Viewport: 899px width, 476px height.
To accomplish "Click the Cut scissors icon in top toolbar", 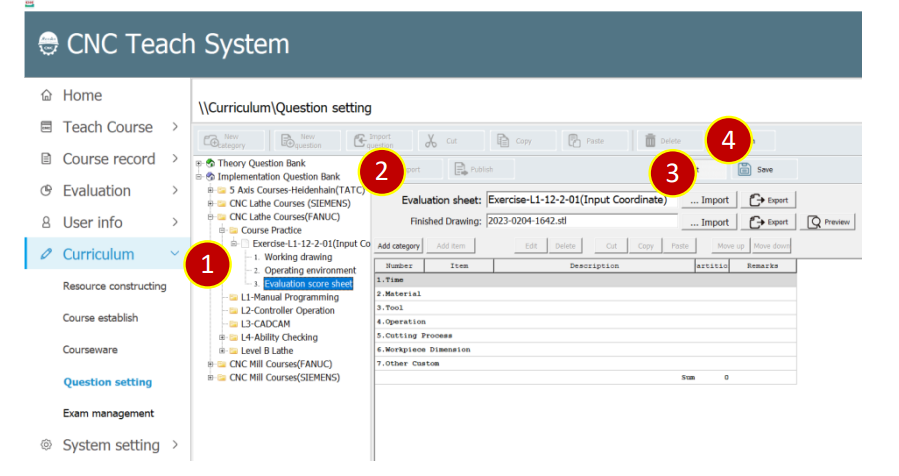I will coord(431,141).
